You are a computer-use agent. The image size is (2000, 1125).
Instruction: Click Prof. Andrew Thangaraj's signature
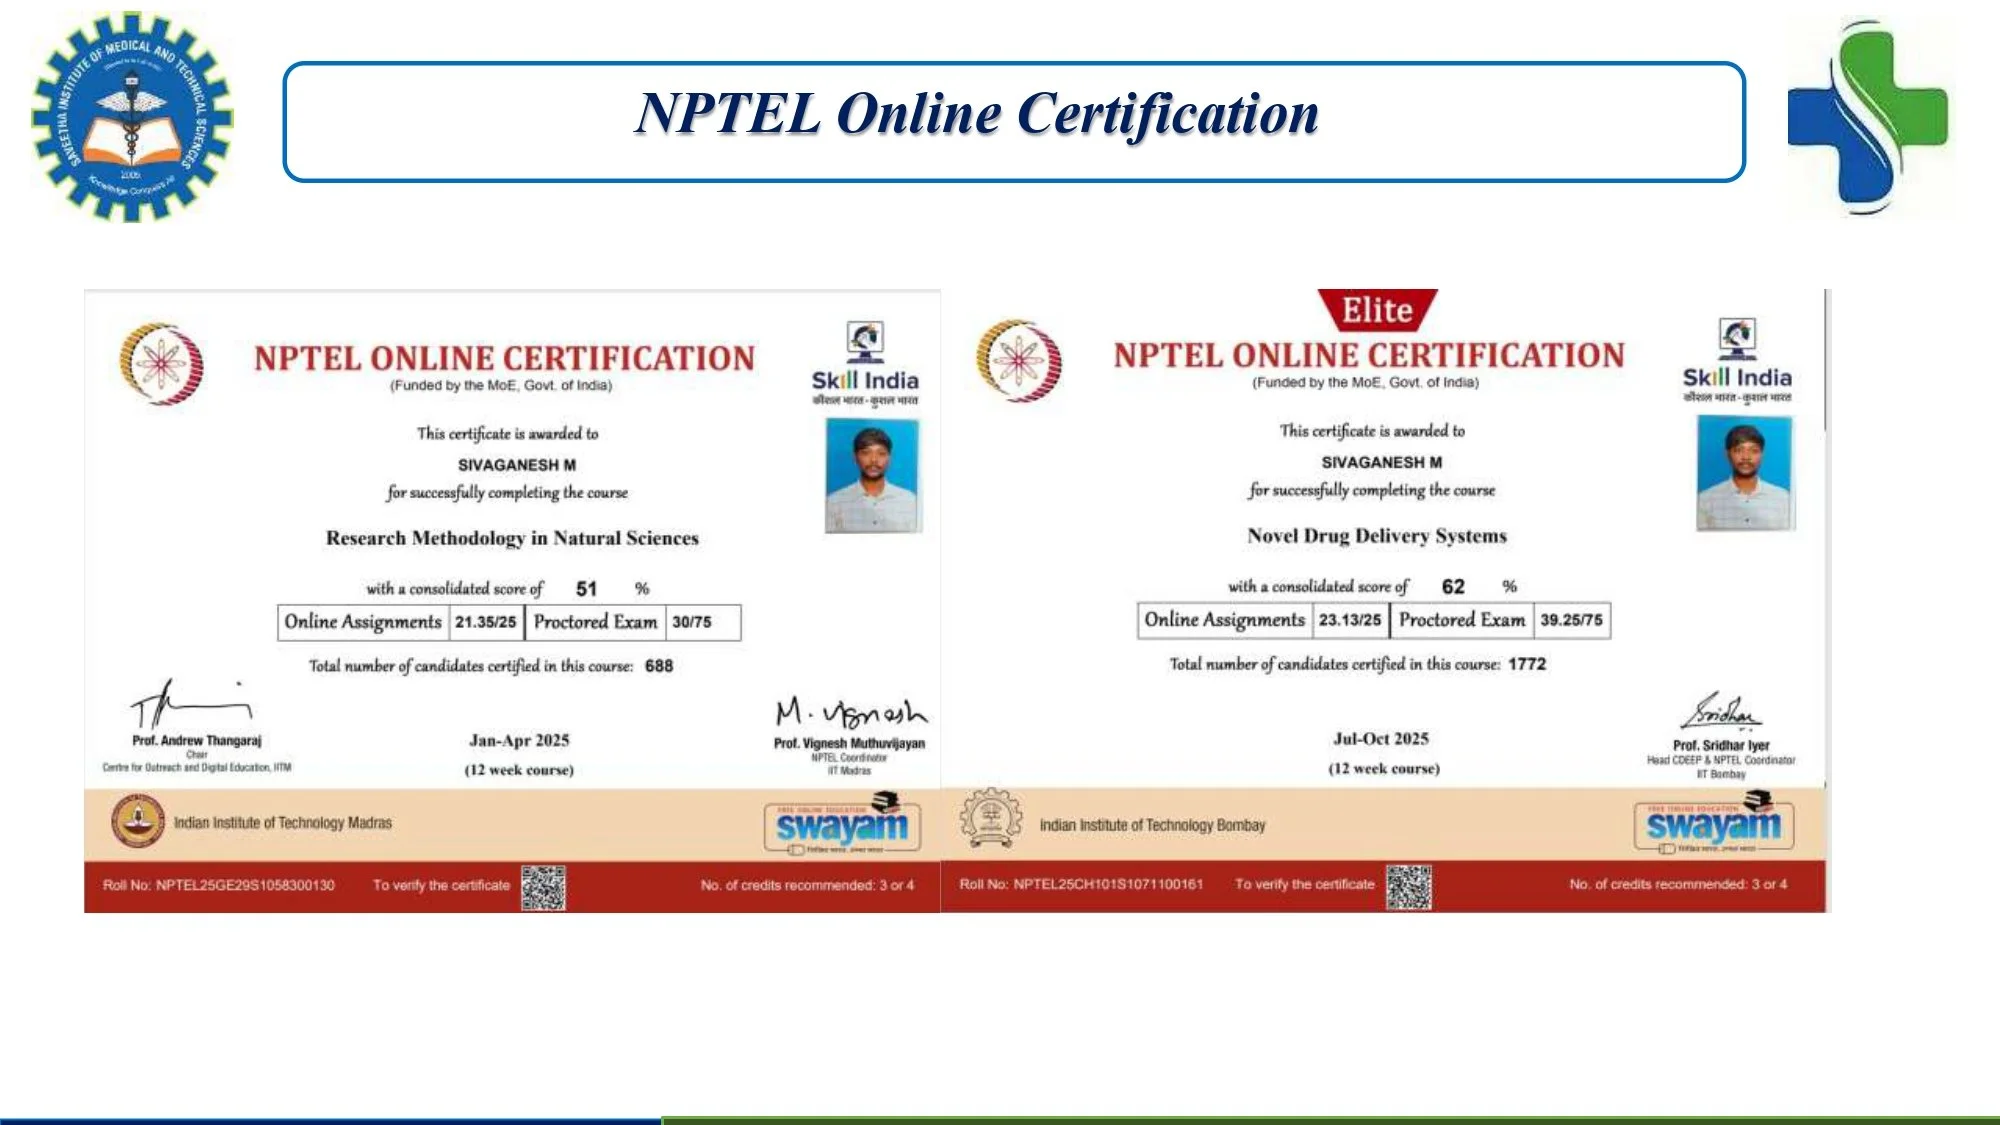190,703
